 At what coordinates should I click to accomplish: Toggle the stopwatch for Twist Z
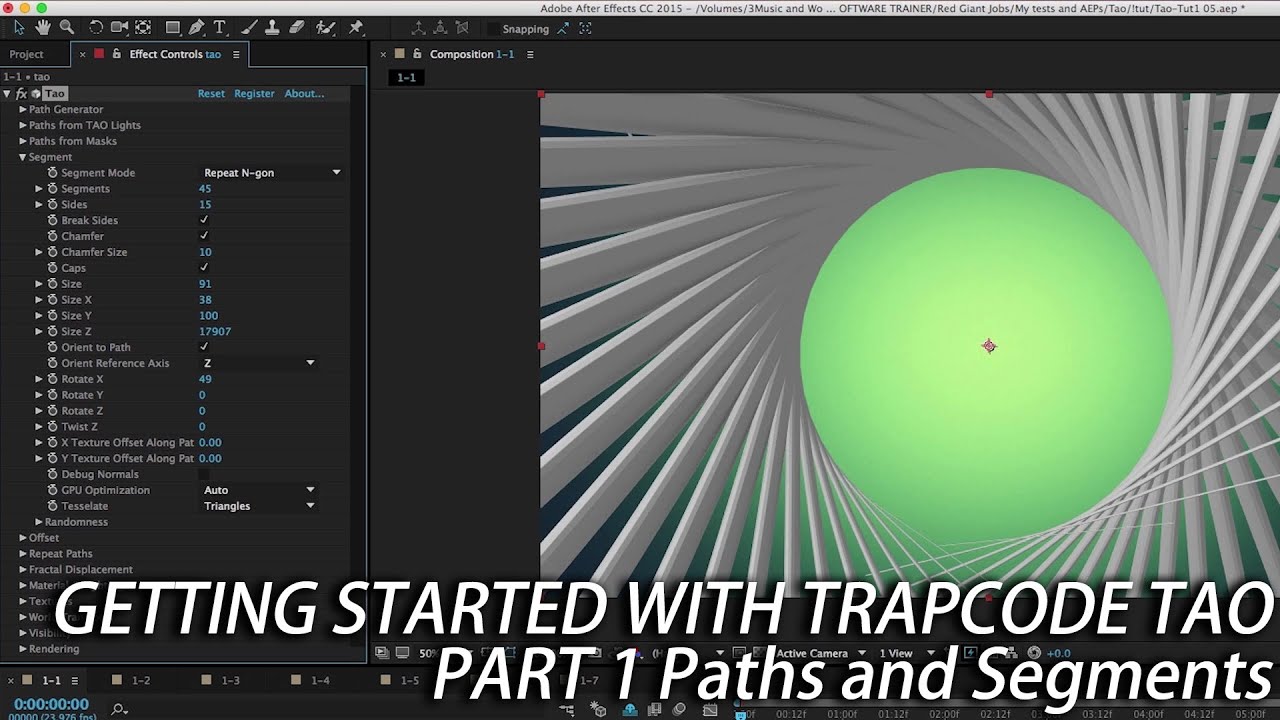coord(52,426)
